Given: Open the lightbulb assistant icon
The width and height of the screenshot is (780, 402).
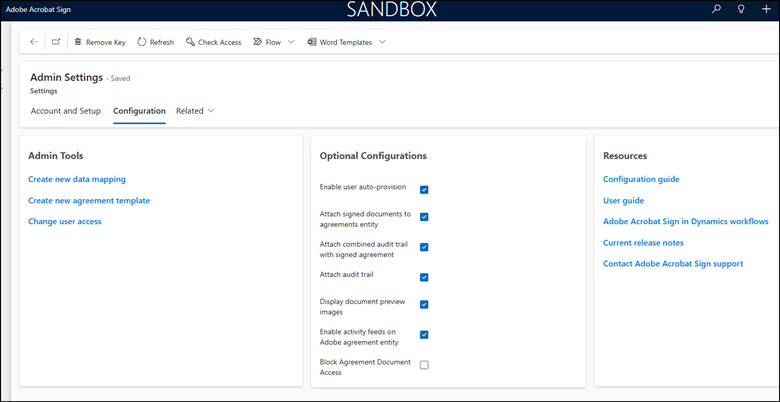Looking at the screenshot, I should click(741, 9).
